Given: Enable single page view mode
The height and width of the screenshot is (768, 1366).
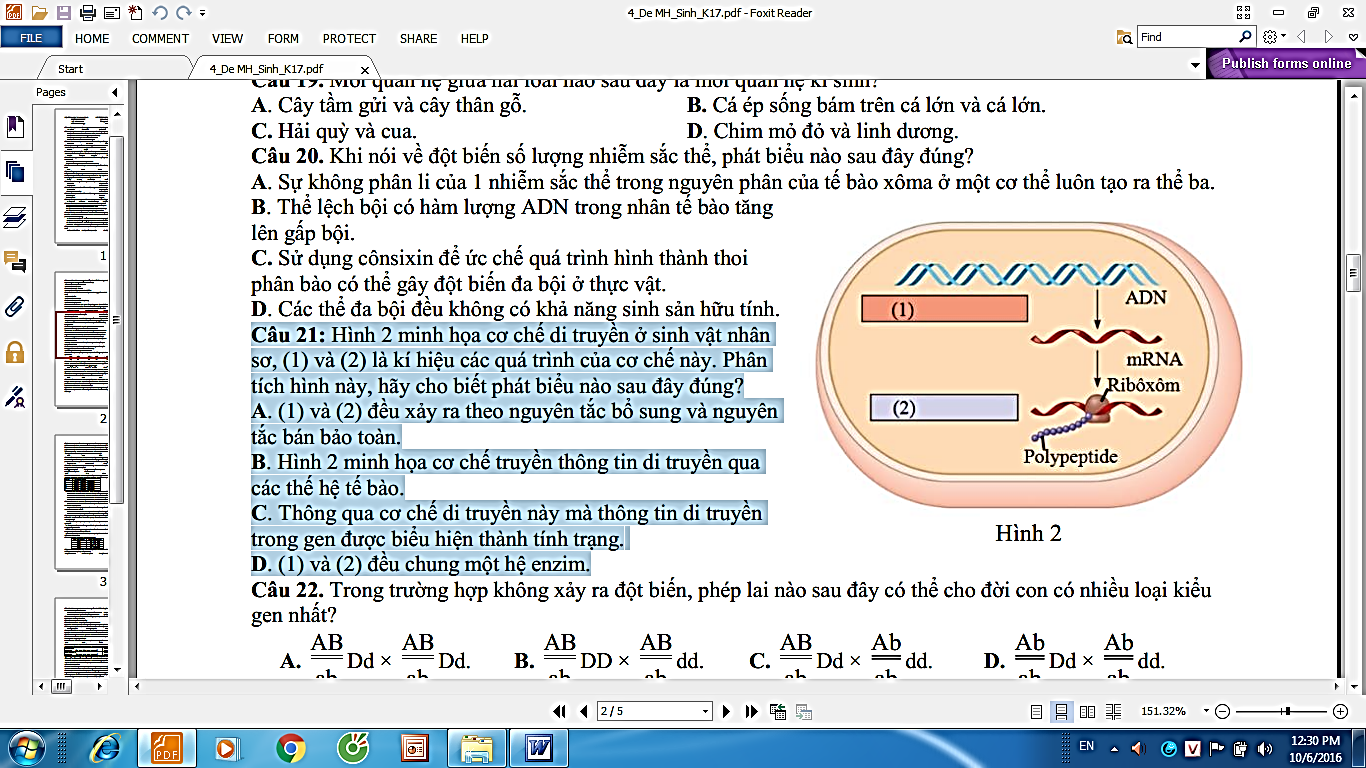Looking at the screenshot, I should click(1036, 711).
